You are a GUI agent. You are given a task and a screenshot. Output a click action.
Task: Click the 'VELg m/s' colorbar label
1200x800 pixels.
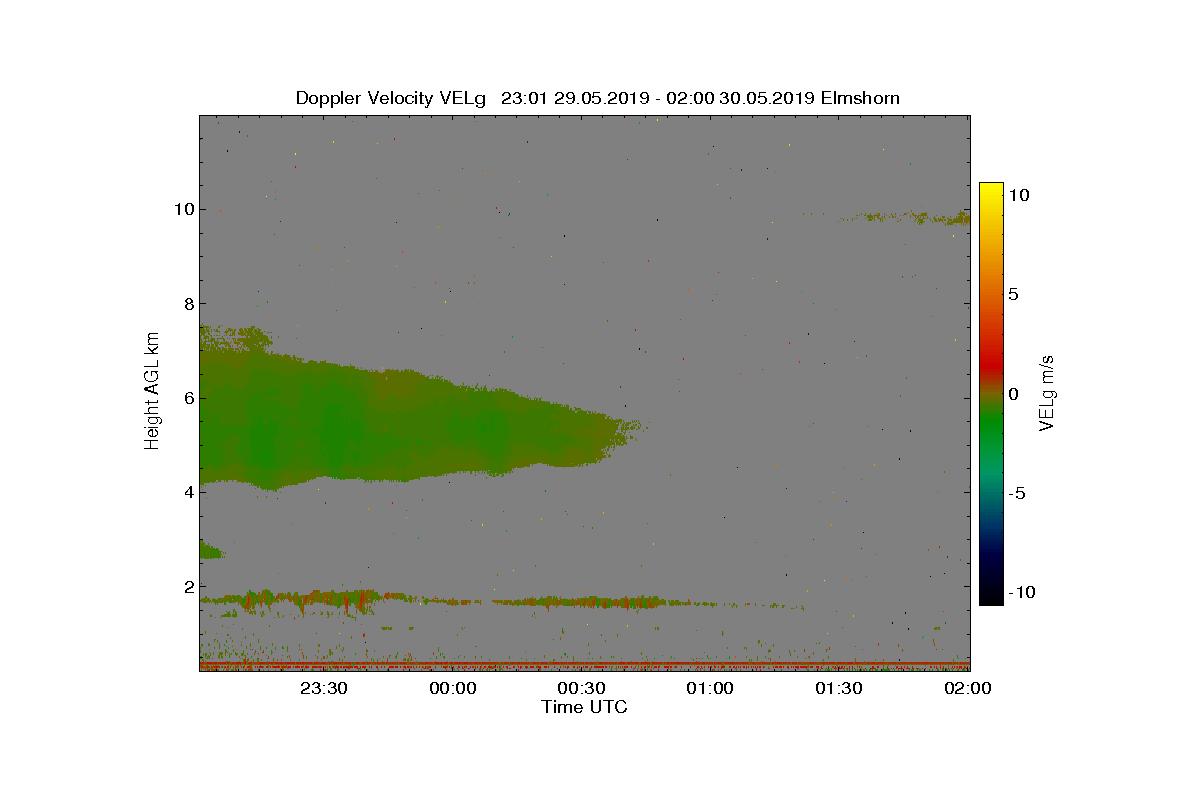[1047, 392]
